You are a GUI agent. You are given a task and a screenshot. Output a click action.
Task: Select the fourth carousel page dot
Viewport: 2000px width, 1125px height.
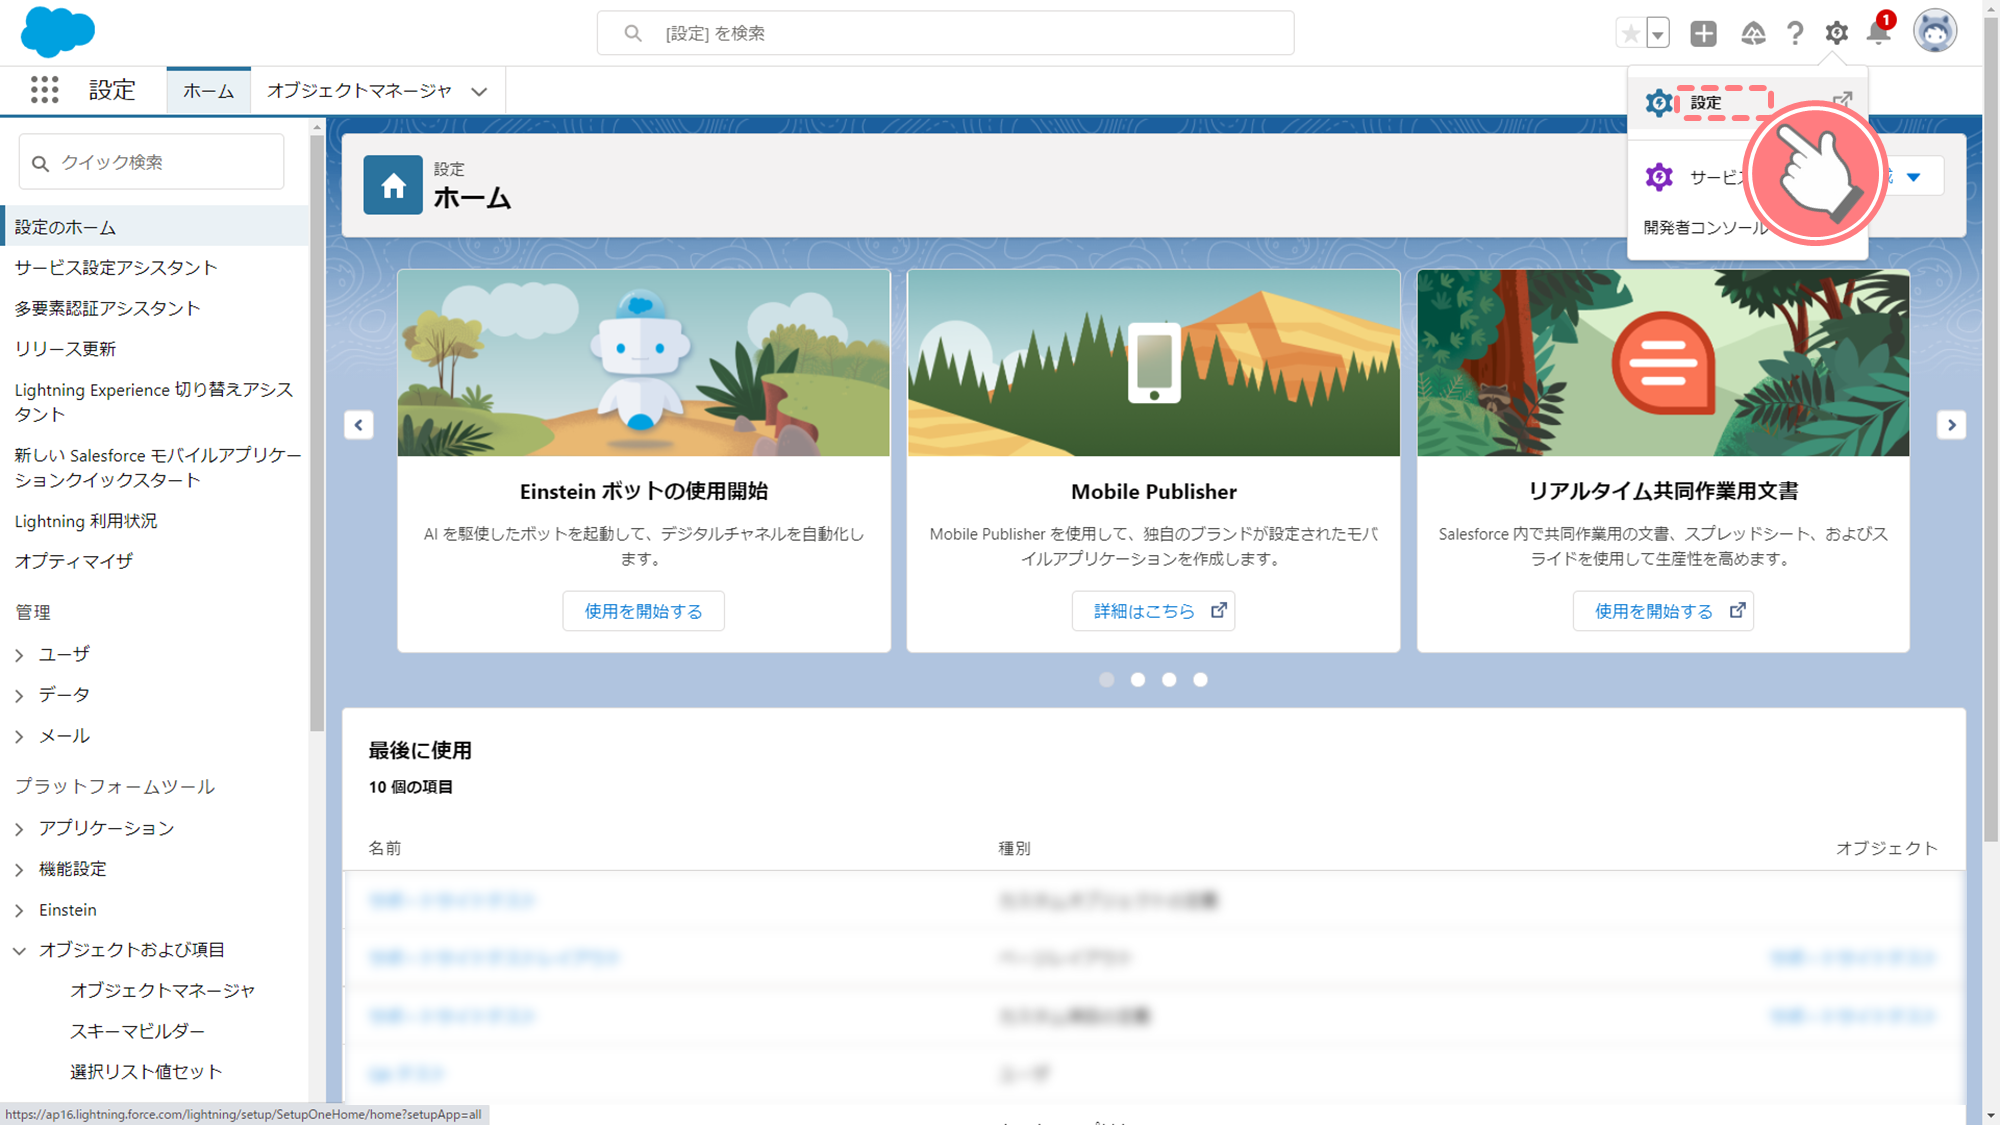(1200, 680)
